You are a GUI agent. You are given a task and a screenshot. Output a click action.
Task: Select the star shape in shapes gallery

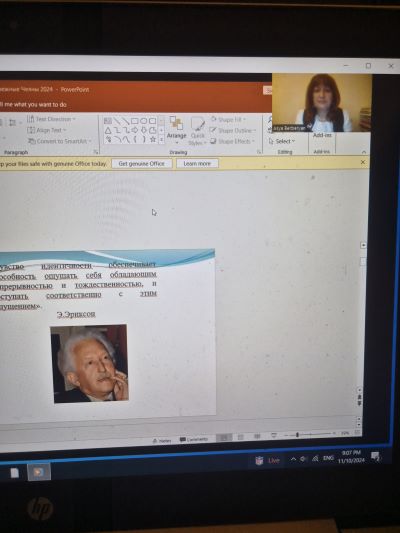(153, 139)
